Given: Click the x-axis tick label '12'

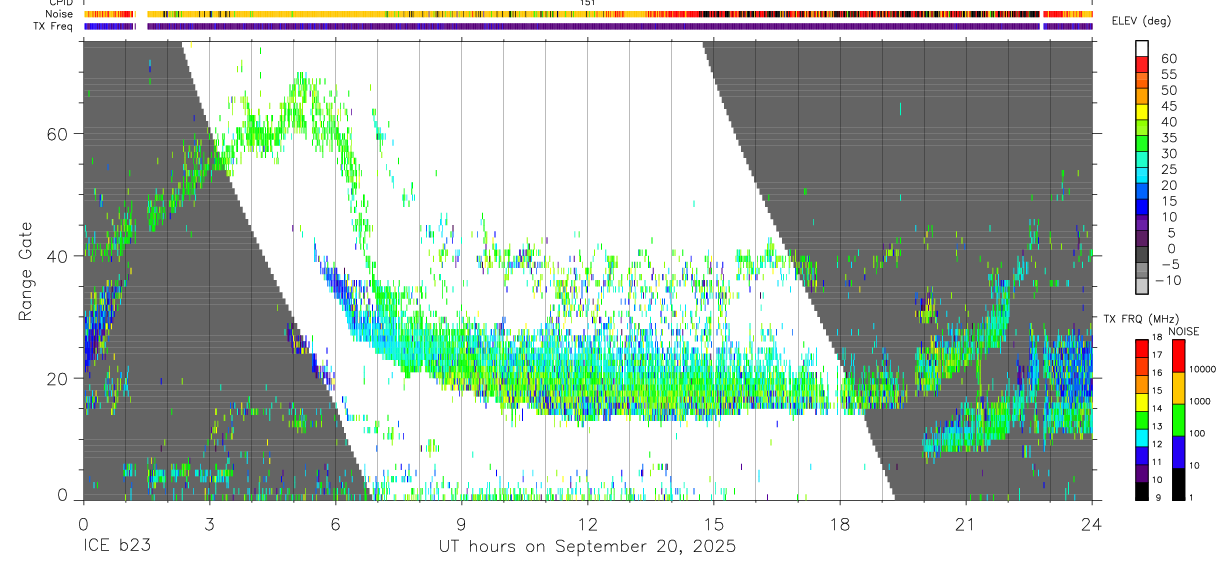Looking at the screenshot, I should (x=587, y=523).
